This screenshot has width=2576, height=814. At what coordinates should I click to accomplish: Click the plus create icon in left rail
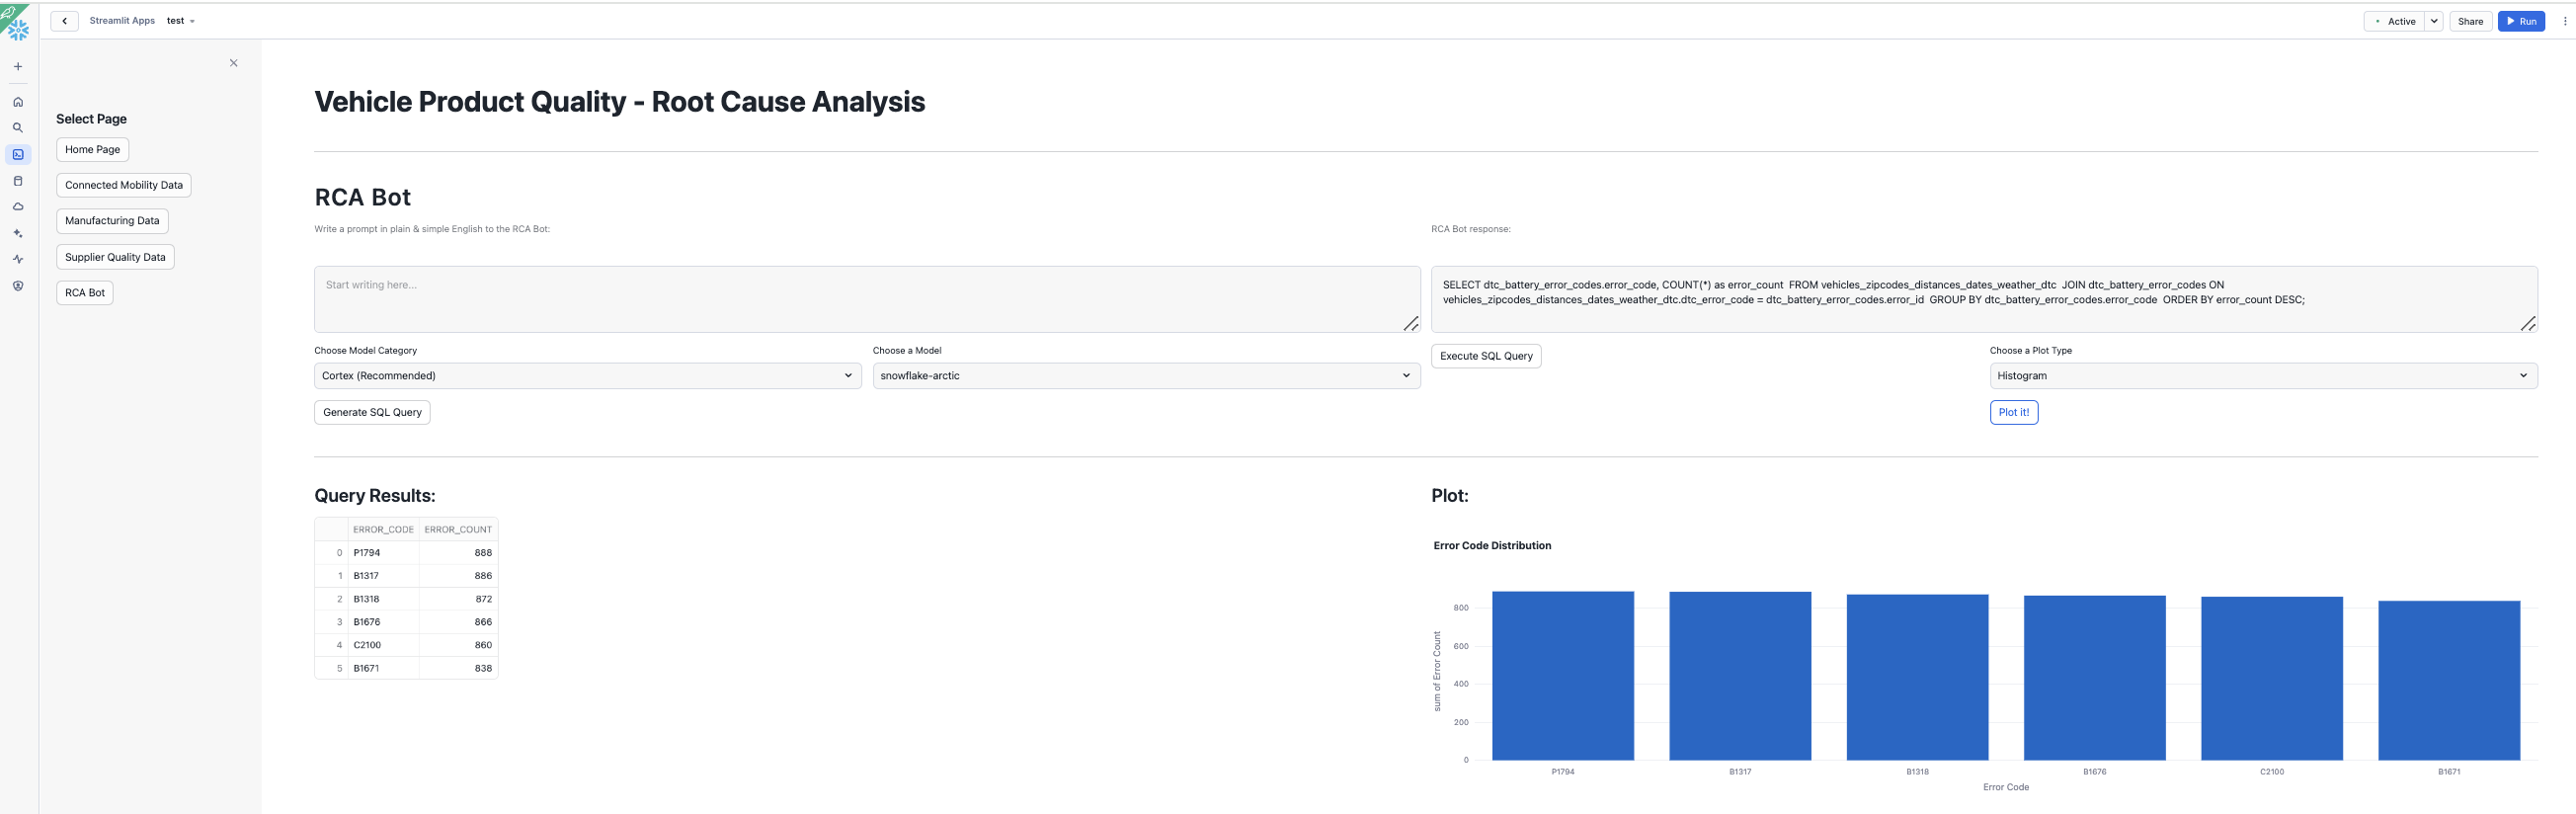pyautogui.click(x=18, y=67)
